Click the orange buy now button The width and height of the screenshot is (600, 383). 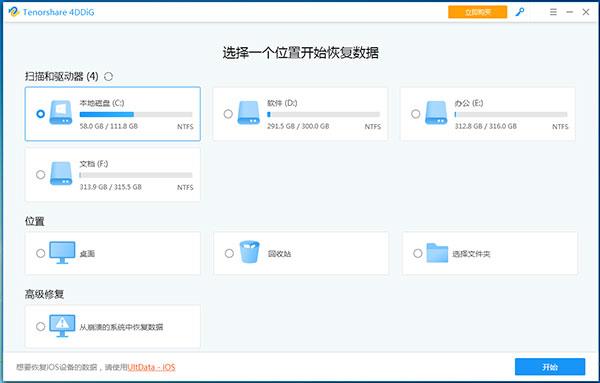[478, 12]
